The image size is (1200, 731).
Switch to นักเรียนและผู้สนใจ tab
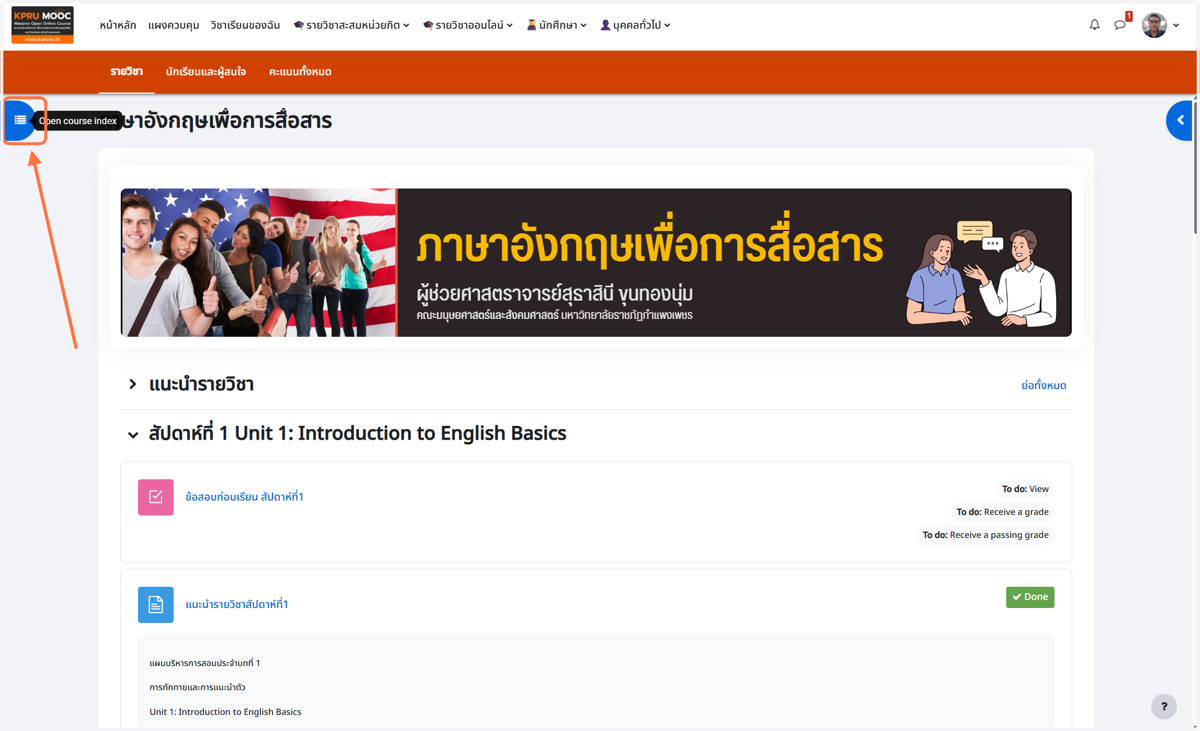click(x=206, y=72)
